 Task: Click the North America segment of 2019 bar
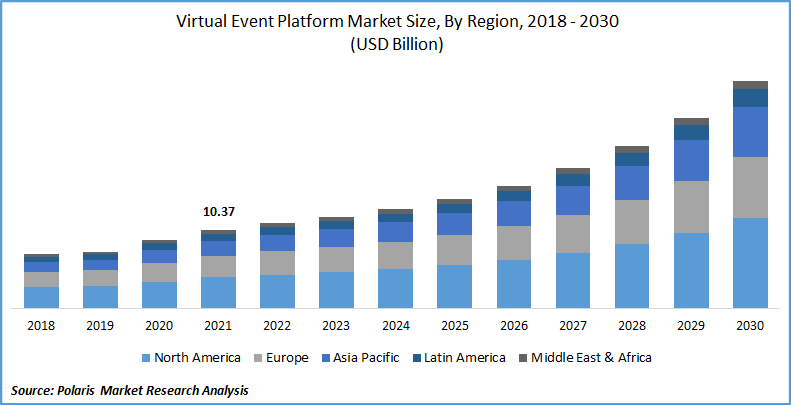point(100,297)
